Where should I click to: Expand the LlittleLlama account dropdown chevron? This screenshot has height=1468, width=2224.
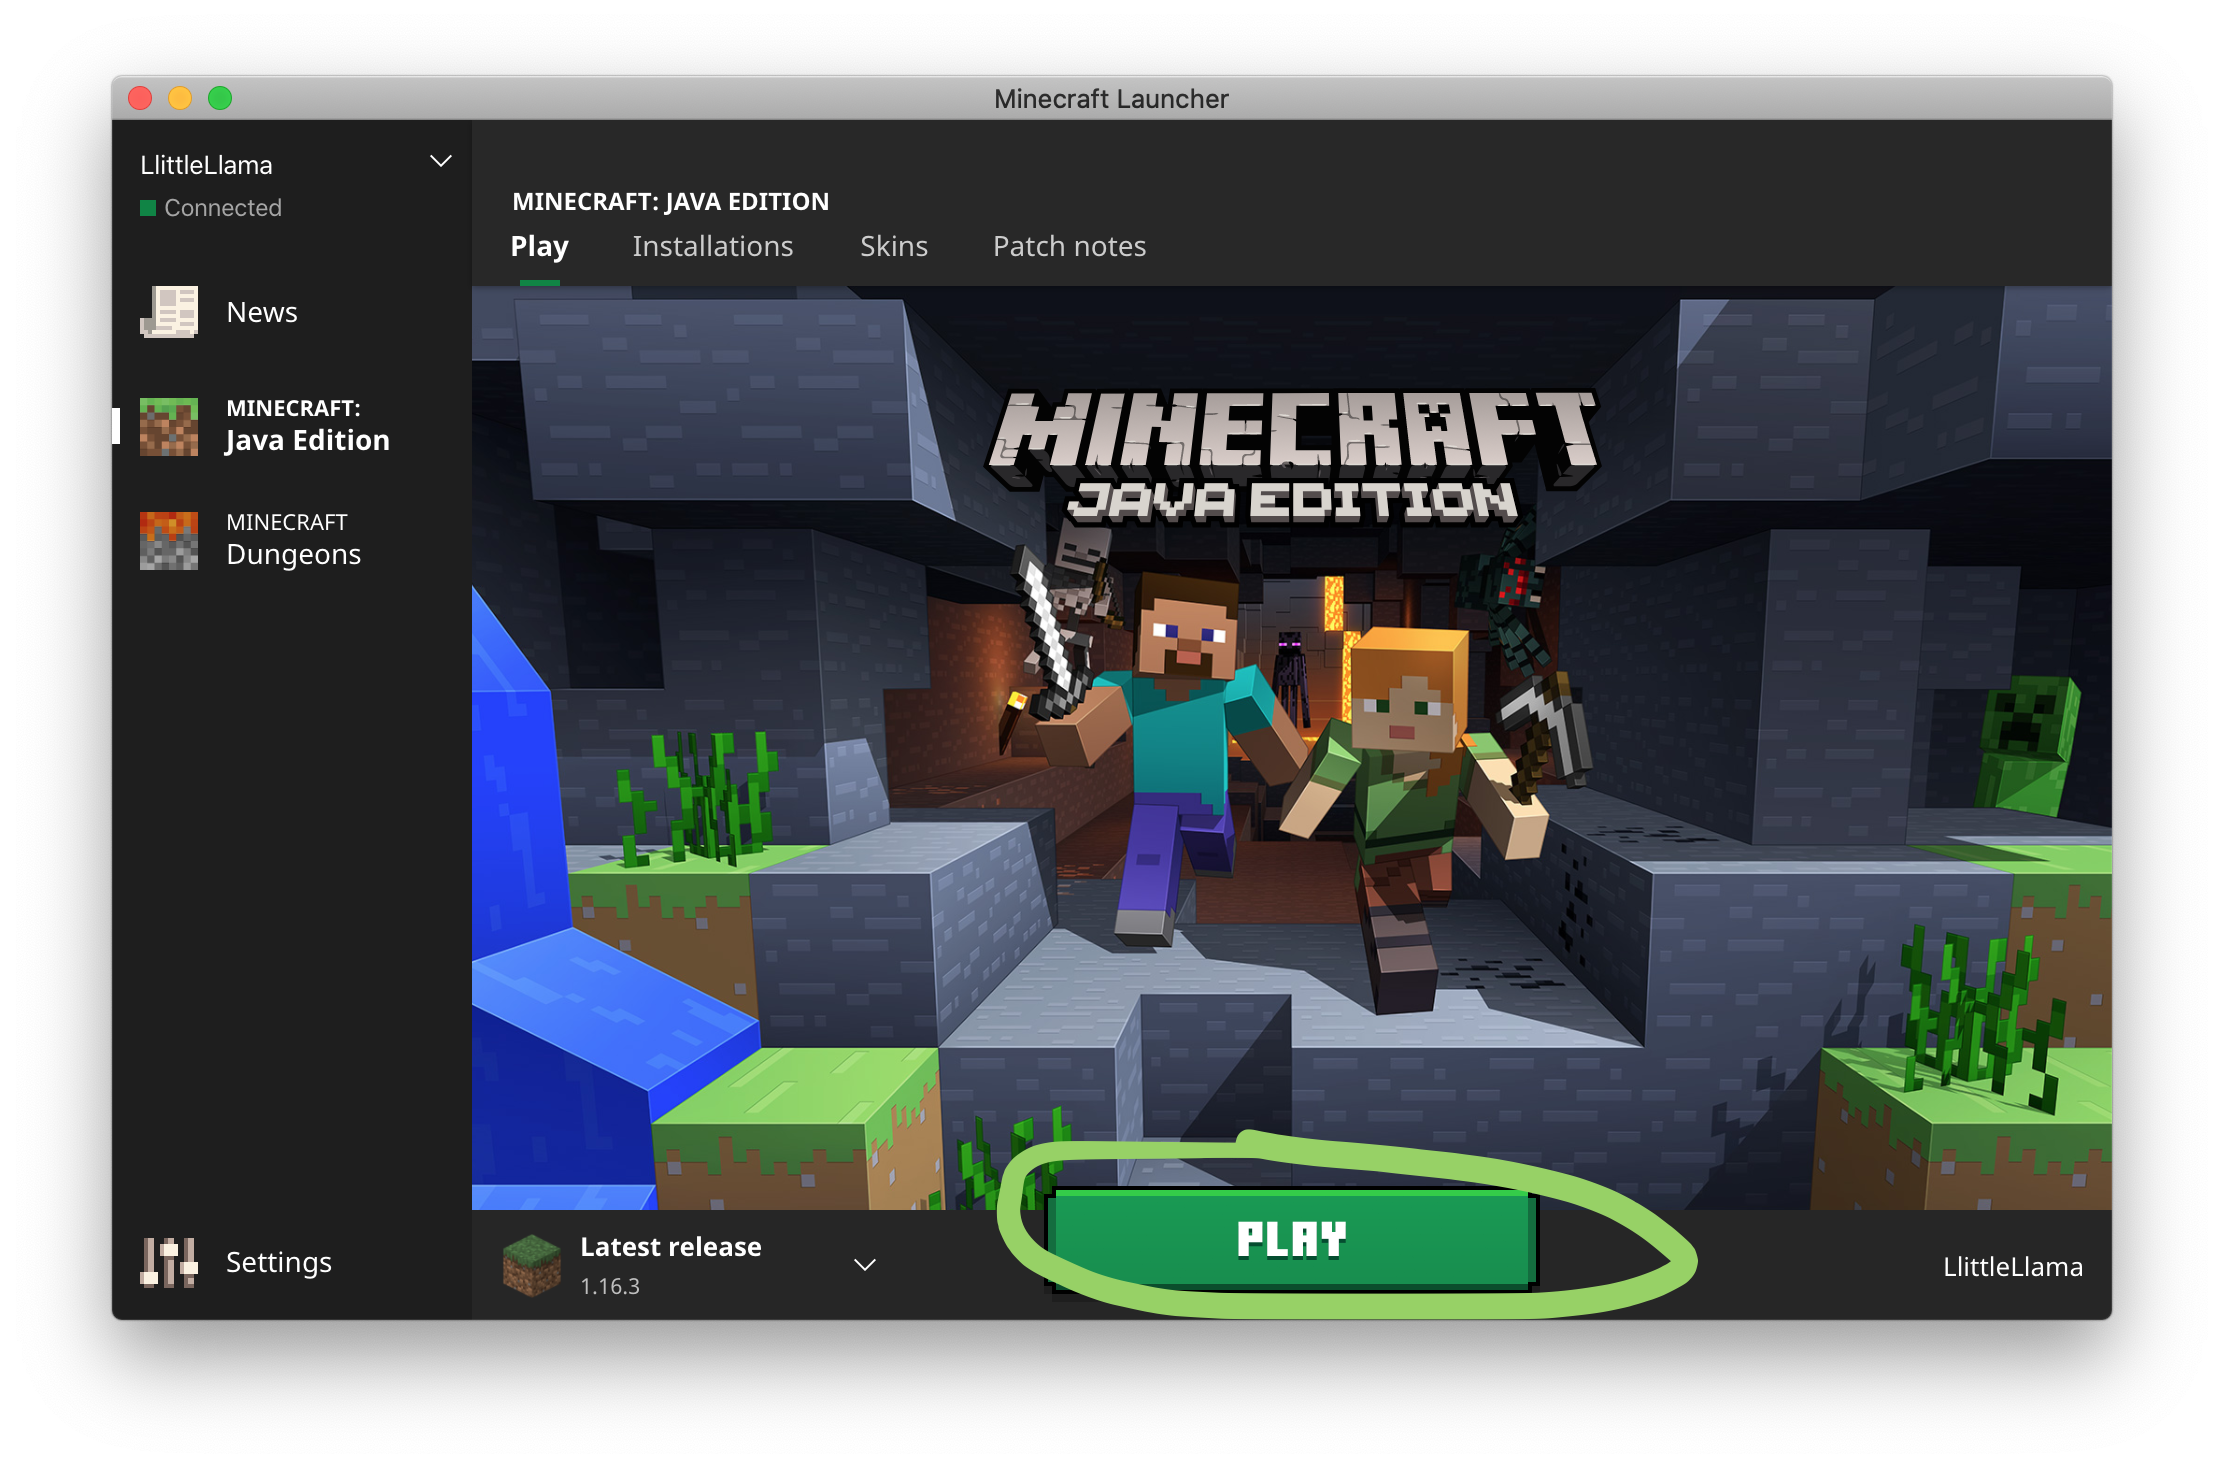(x=440, y=162)
